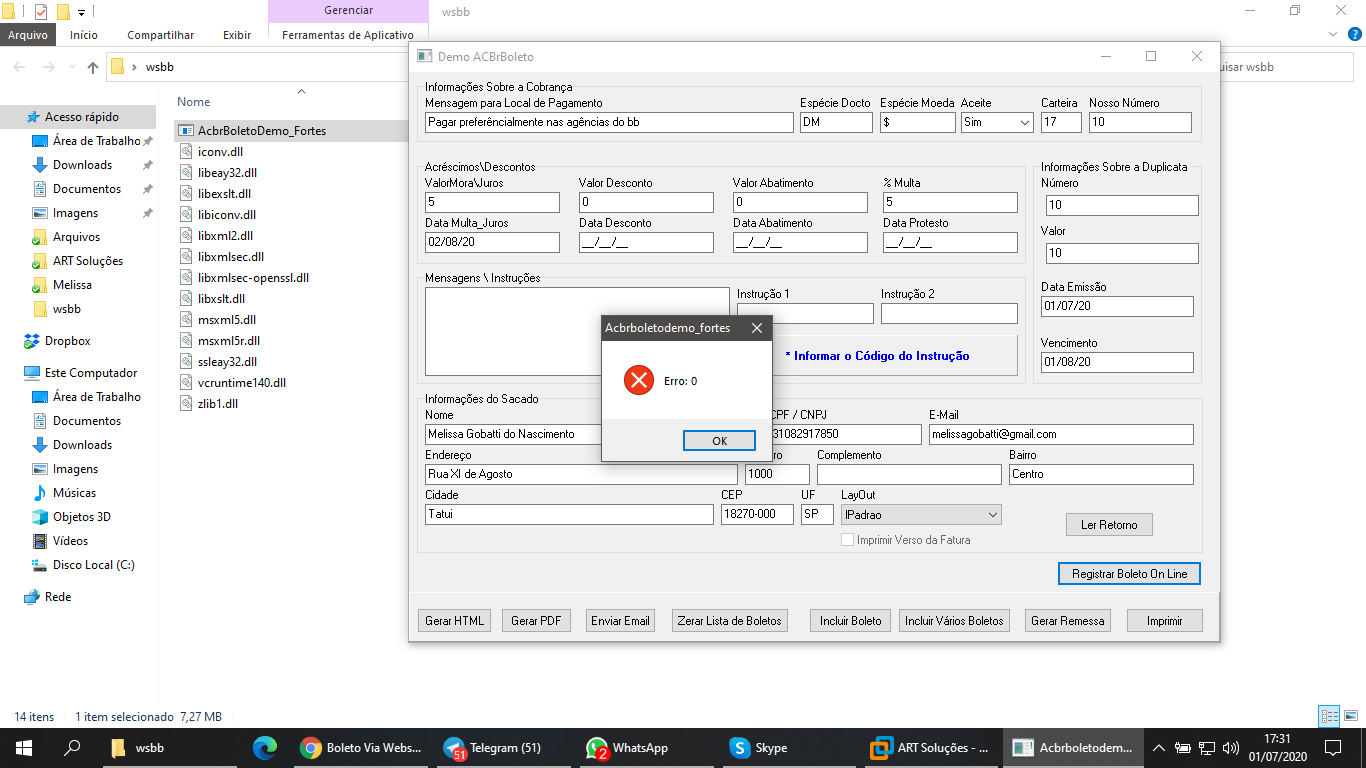Click the Instrução 2 field
Screen dimensions: 1366x768
tap(949, 313)
